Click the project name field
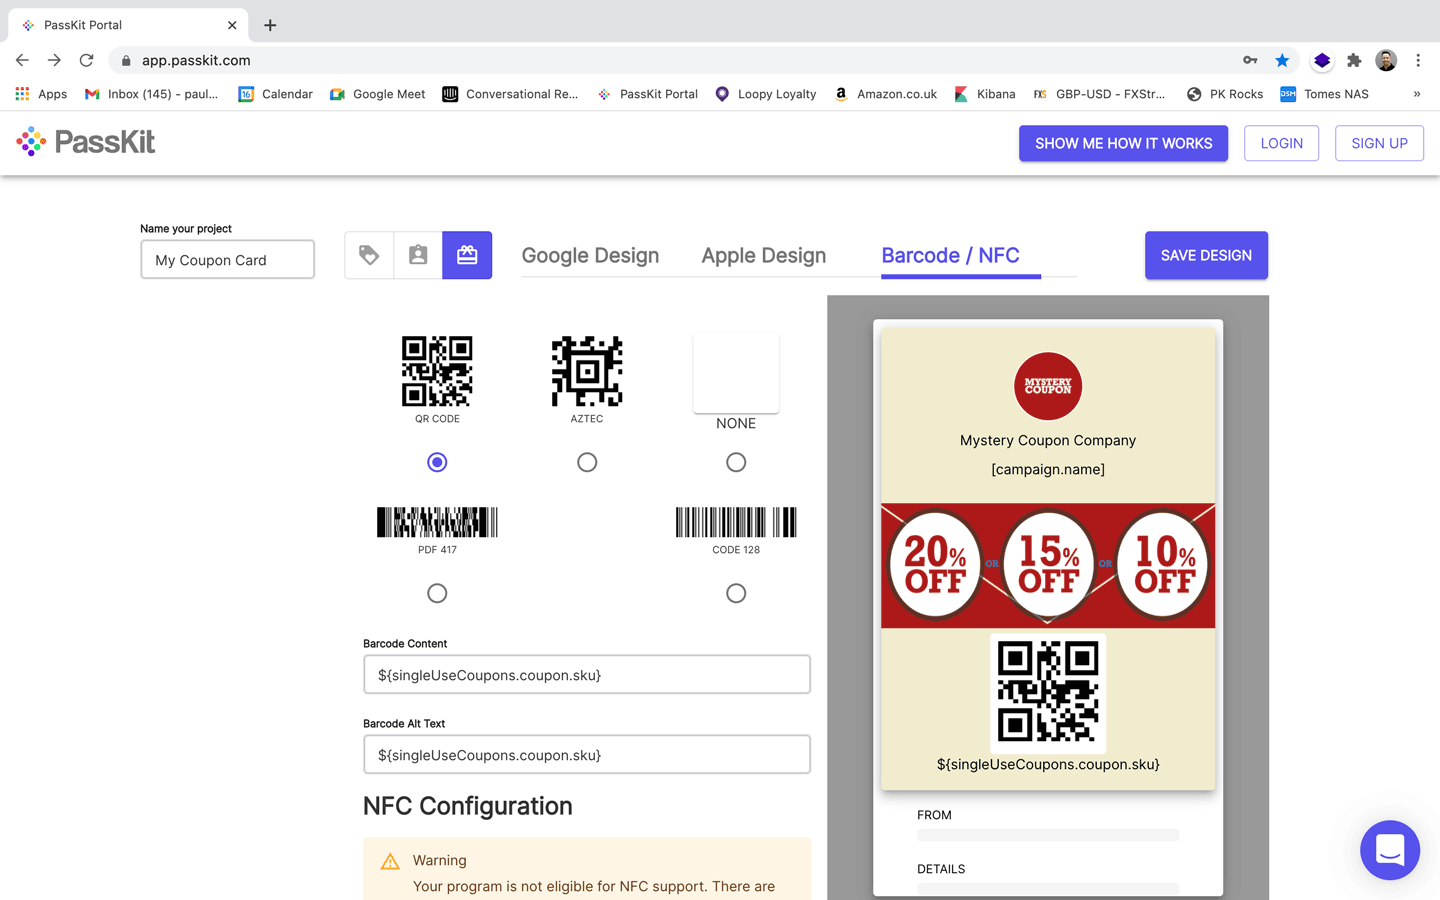 pos(227,259)
